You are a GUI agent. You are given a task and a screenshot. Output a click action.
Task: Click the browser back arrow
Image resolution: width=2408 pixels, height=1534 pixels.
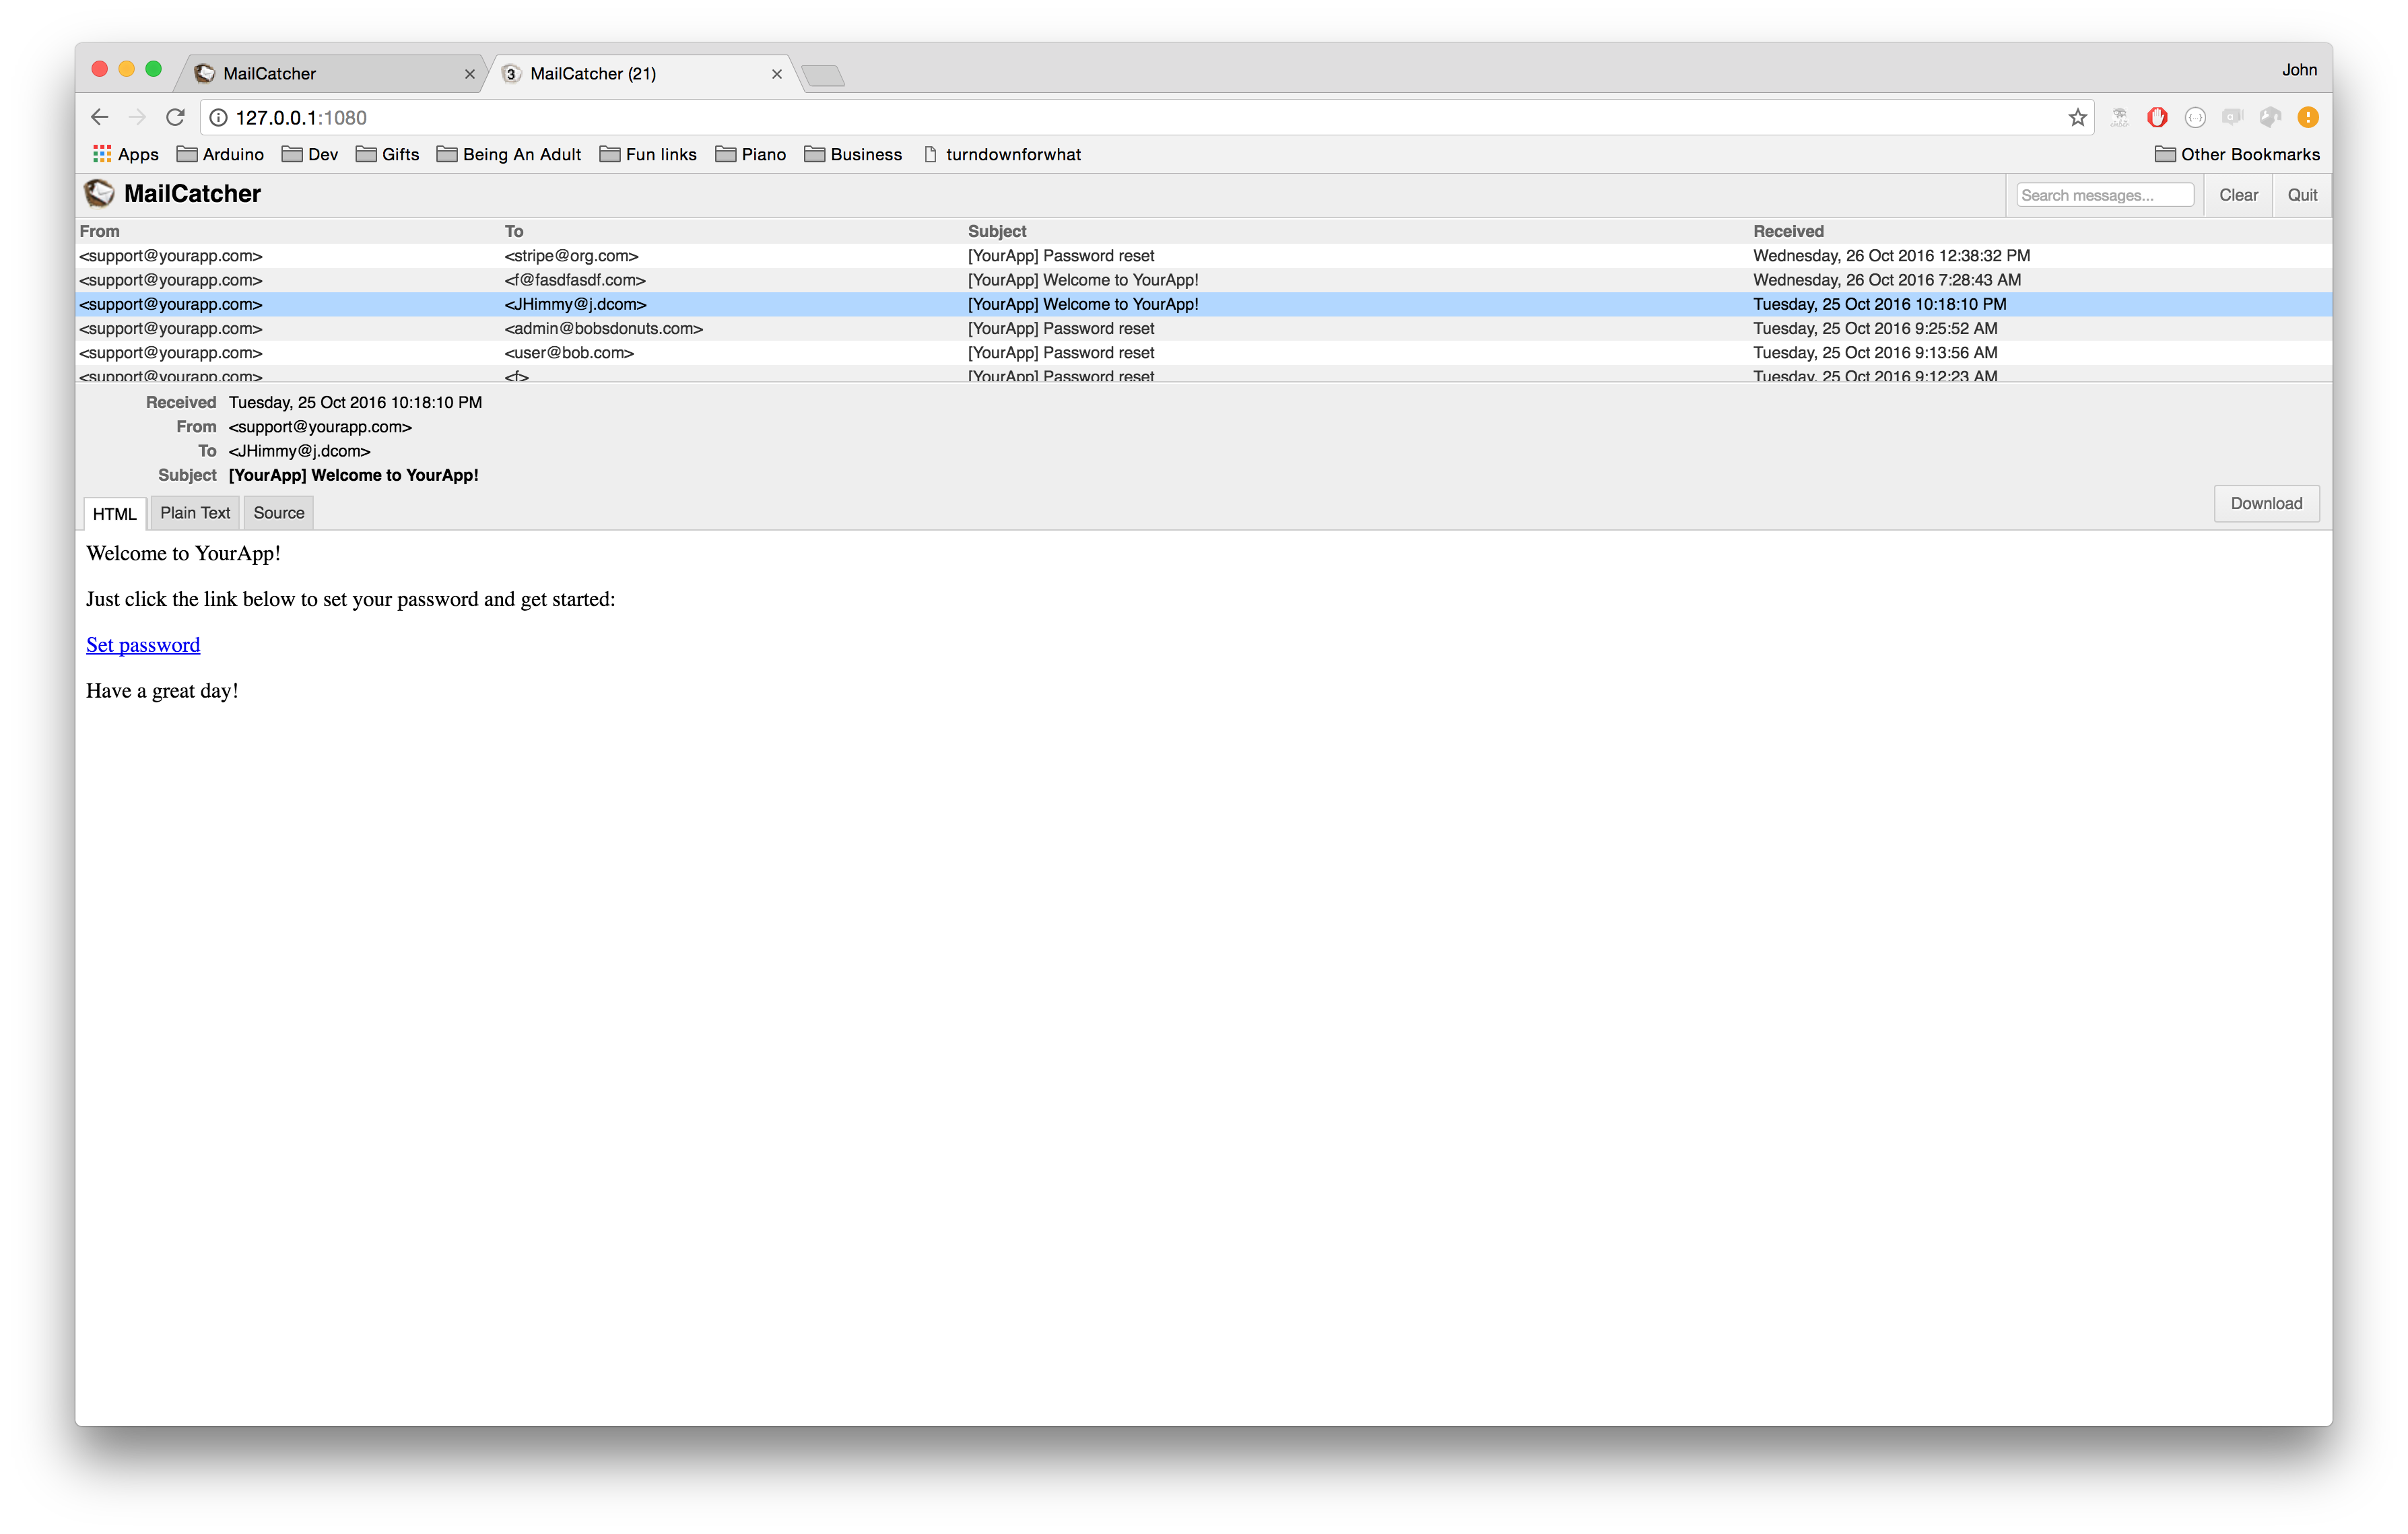coord(99,117)
